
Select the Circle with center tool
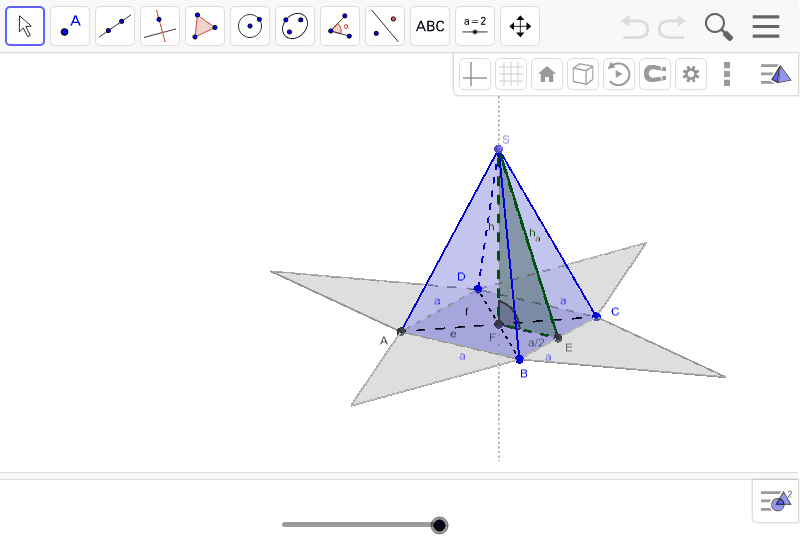point(250,26)
